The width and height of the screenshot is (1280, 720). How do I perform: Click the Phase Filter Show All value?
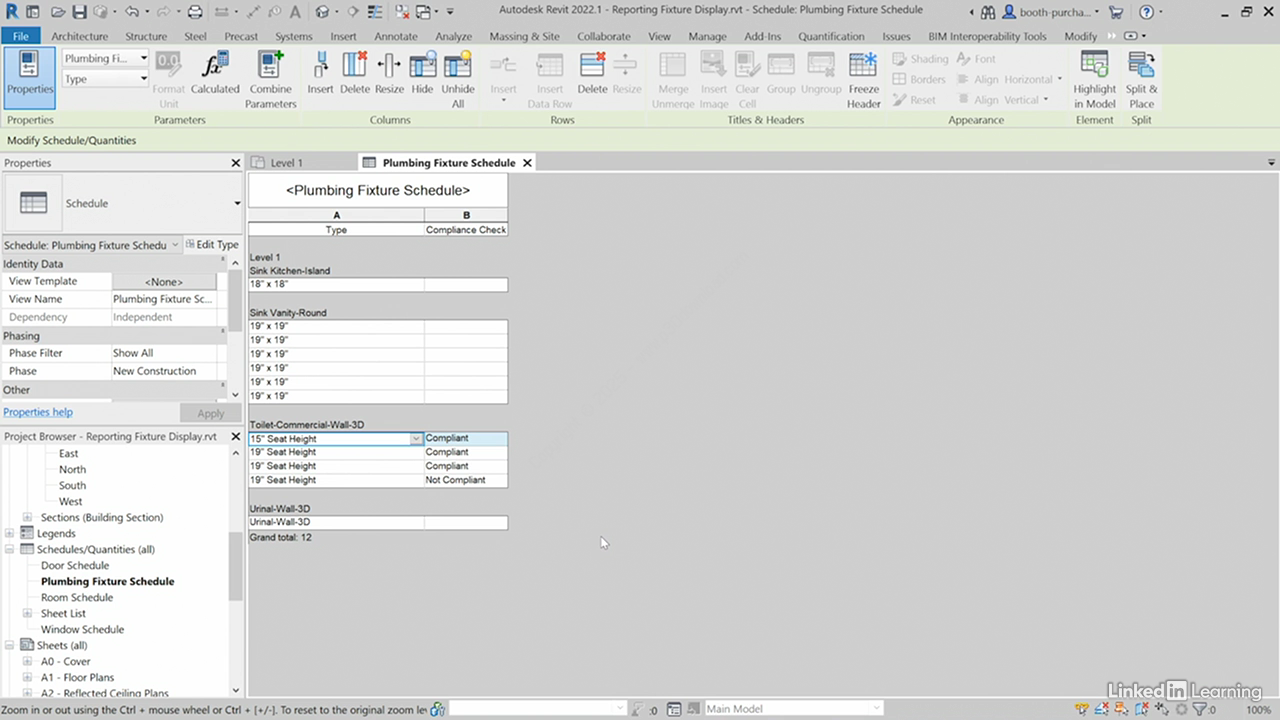164,353
